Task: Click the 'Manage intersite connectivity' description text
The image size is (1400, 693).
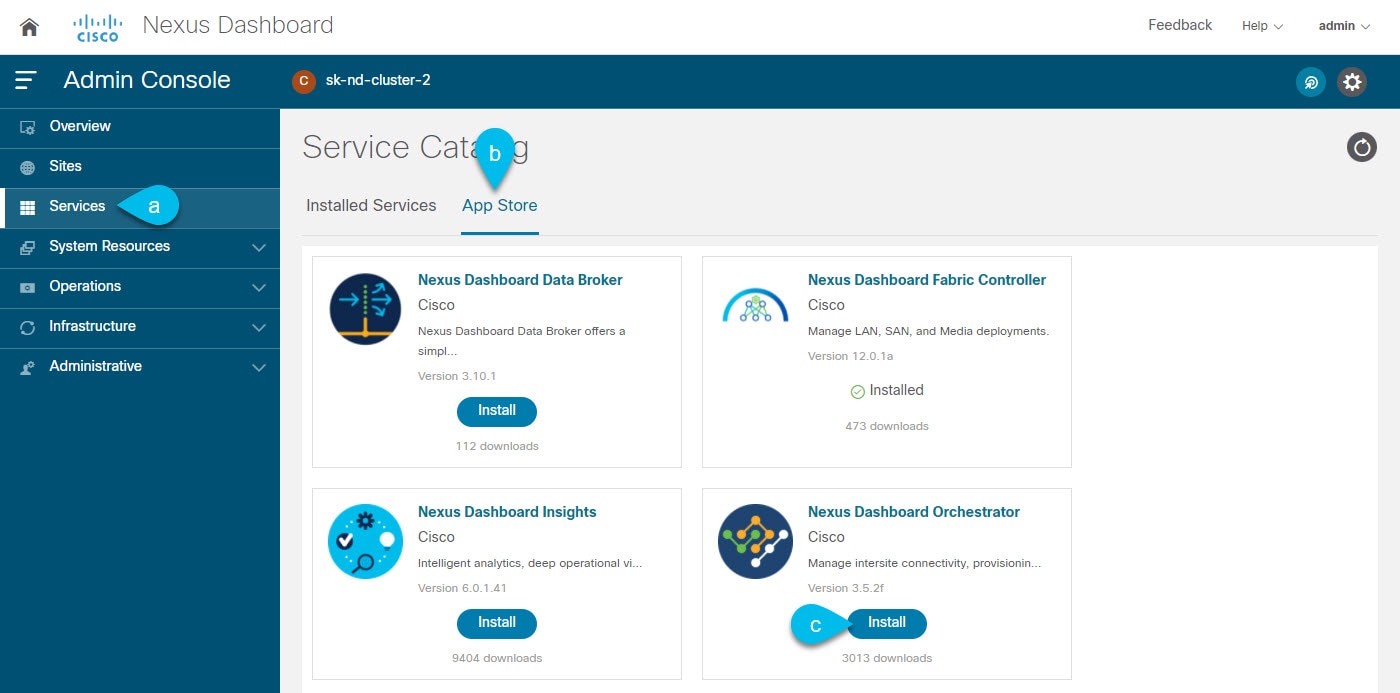Action: click(924, 563)
